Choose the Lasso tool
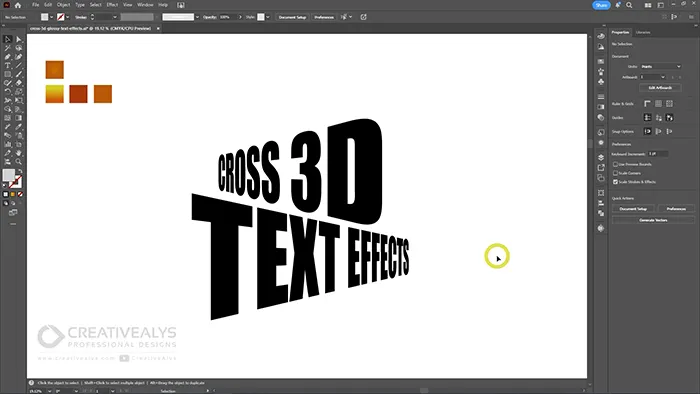 pyautogui.click(x=19, y=48)
